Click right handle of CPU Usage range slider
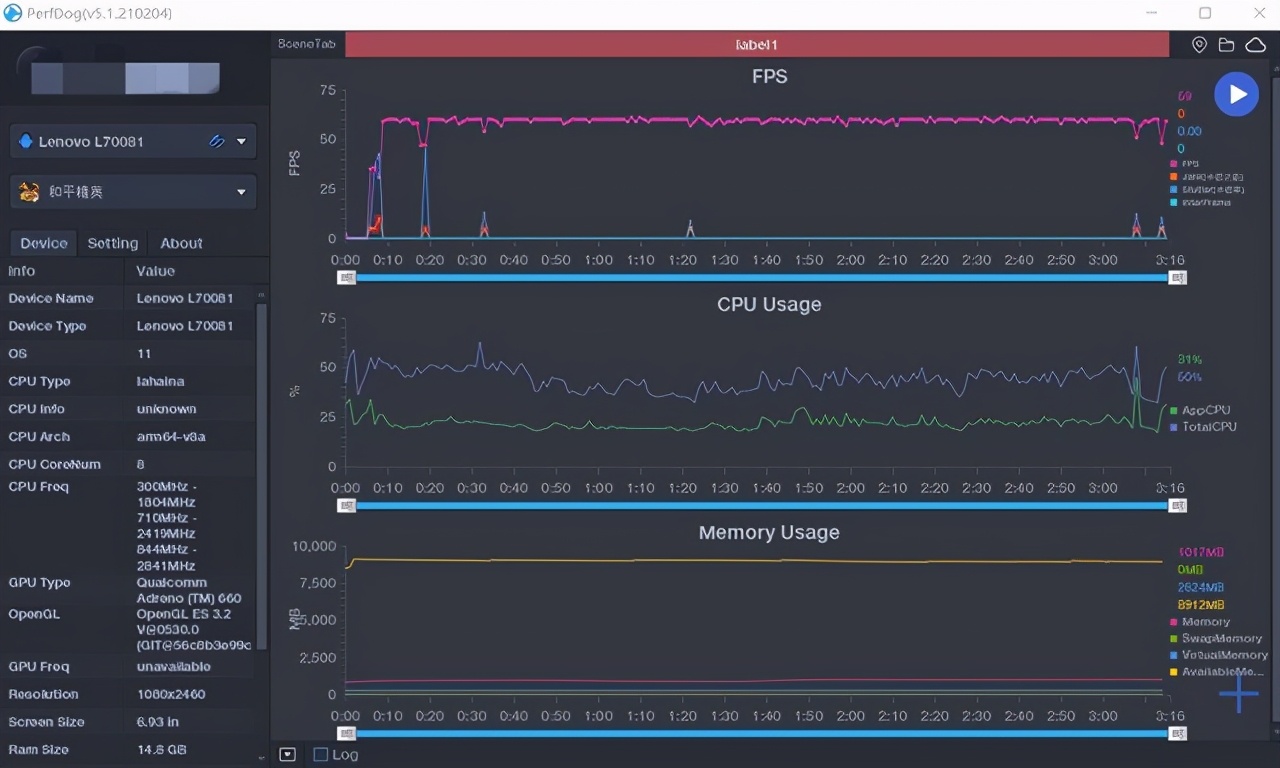 tap(1178, 505)
